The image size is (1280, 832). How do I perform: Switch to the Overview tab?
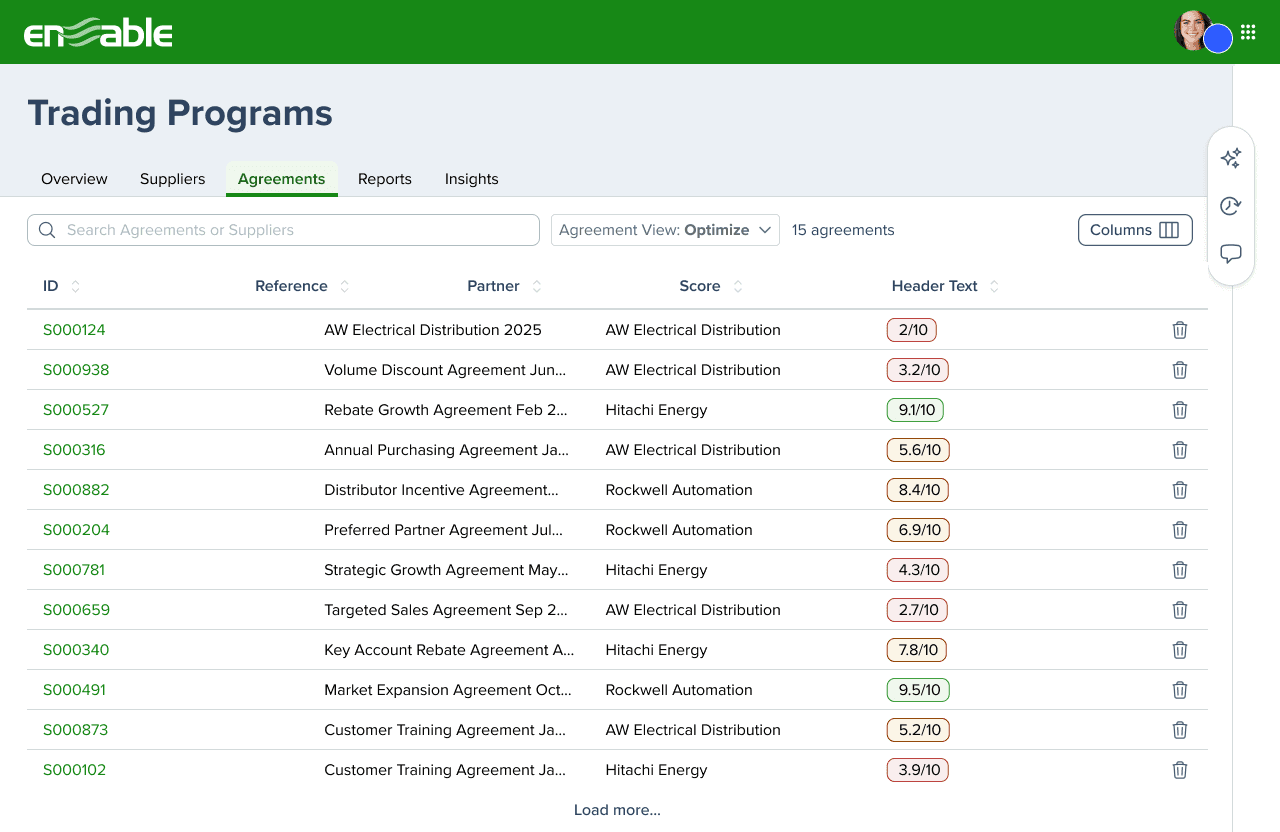coord(74,179)
